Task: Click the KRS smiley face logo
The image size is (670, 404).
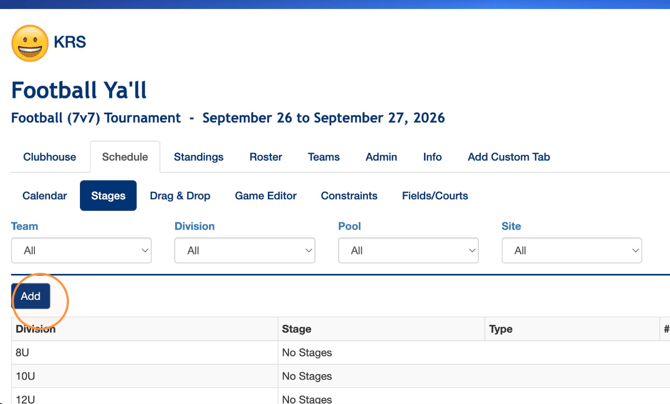Action: click(30, 43)
